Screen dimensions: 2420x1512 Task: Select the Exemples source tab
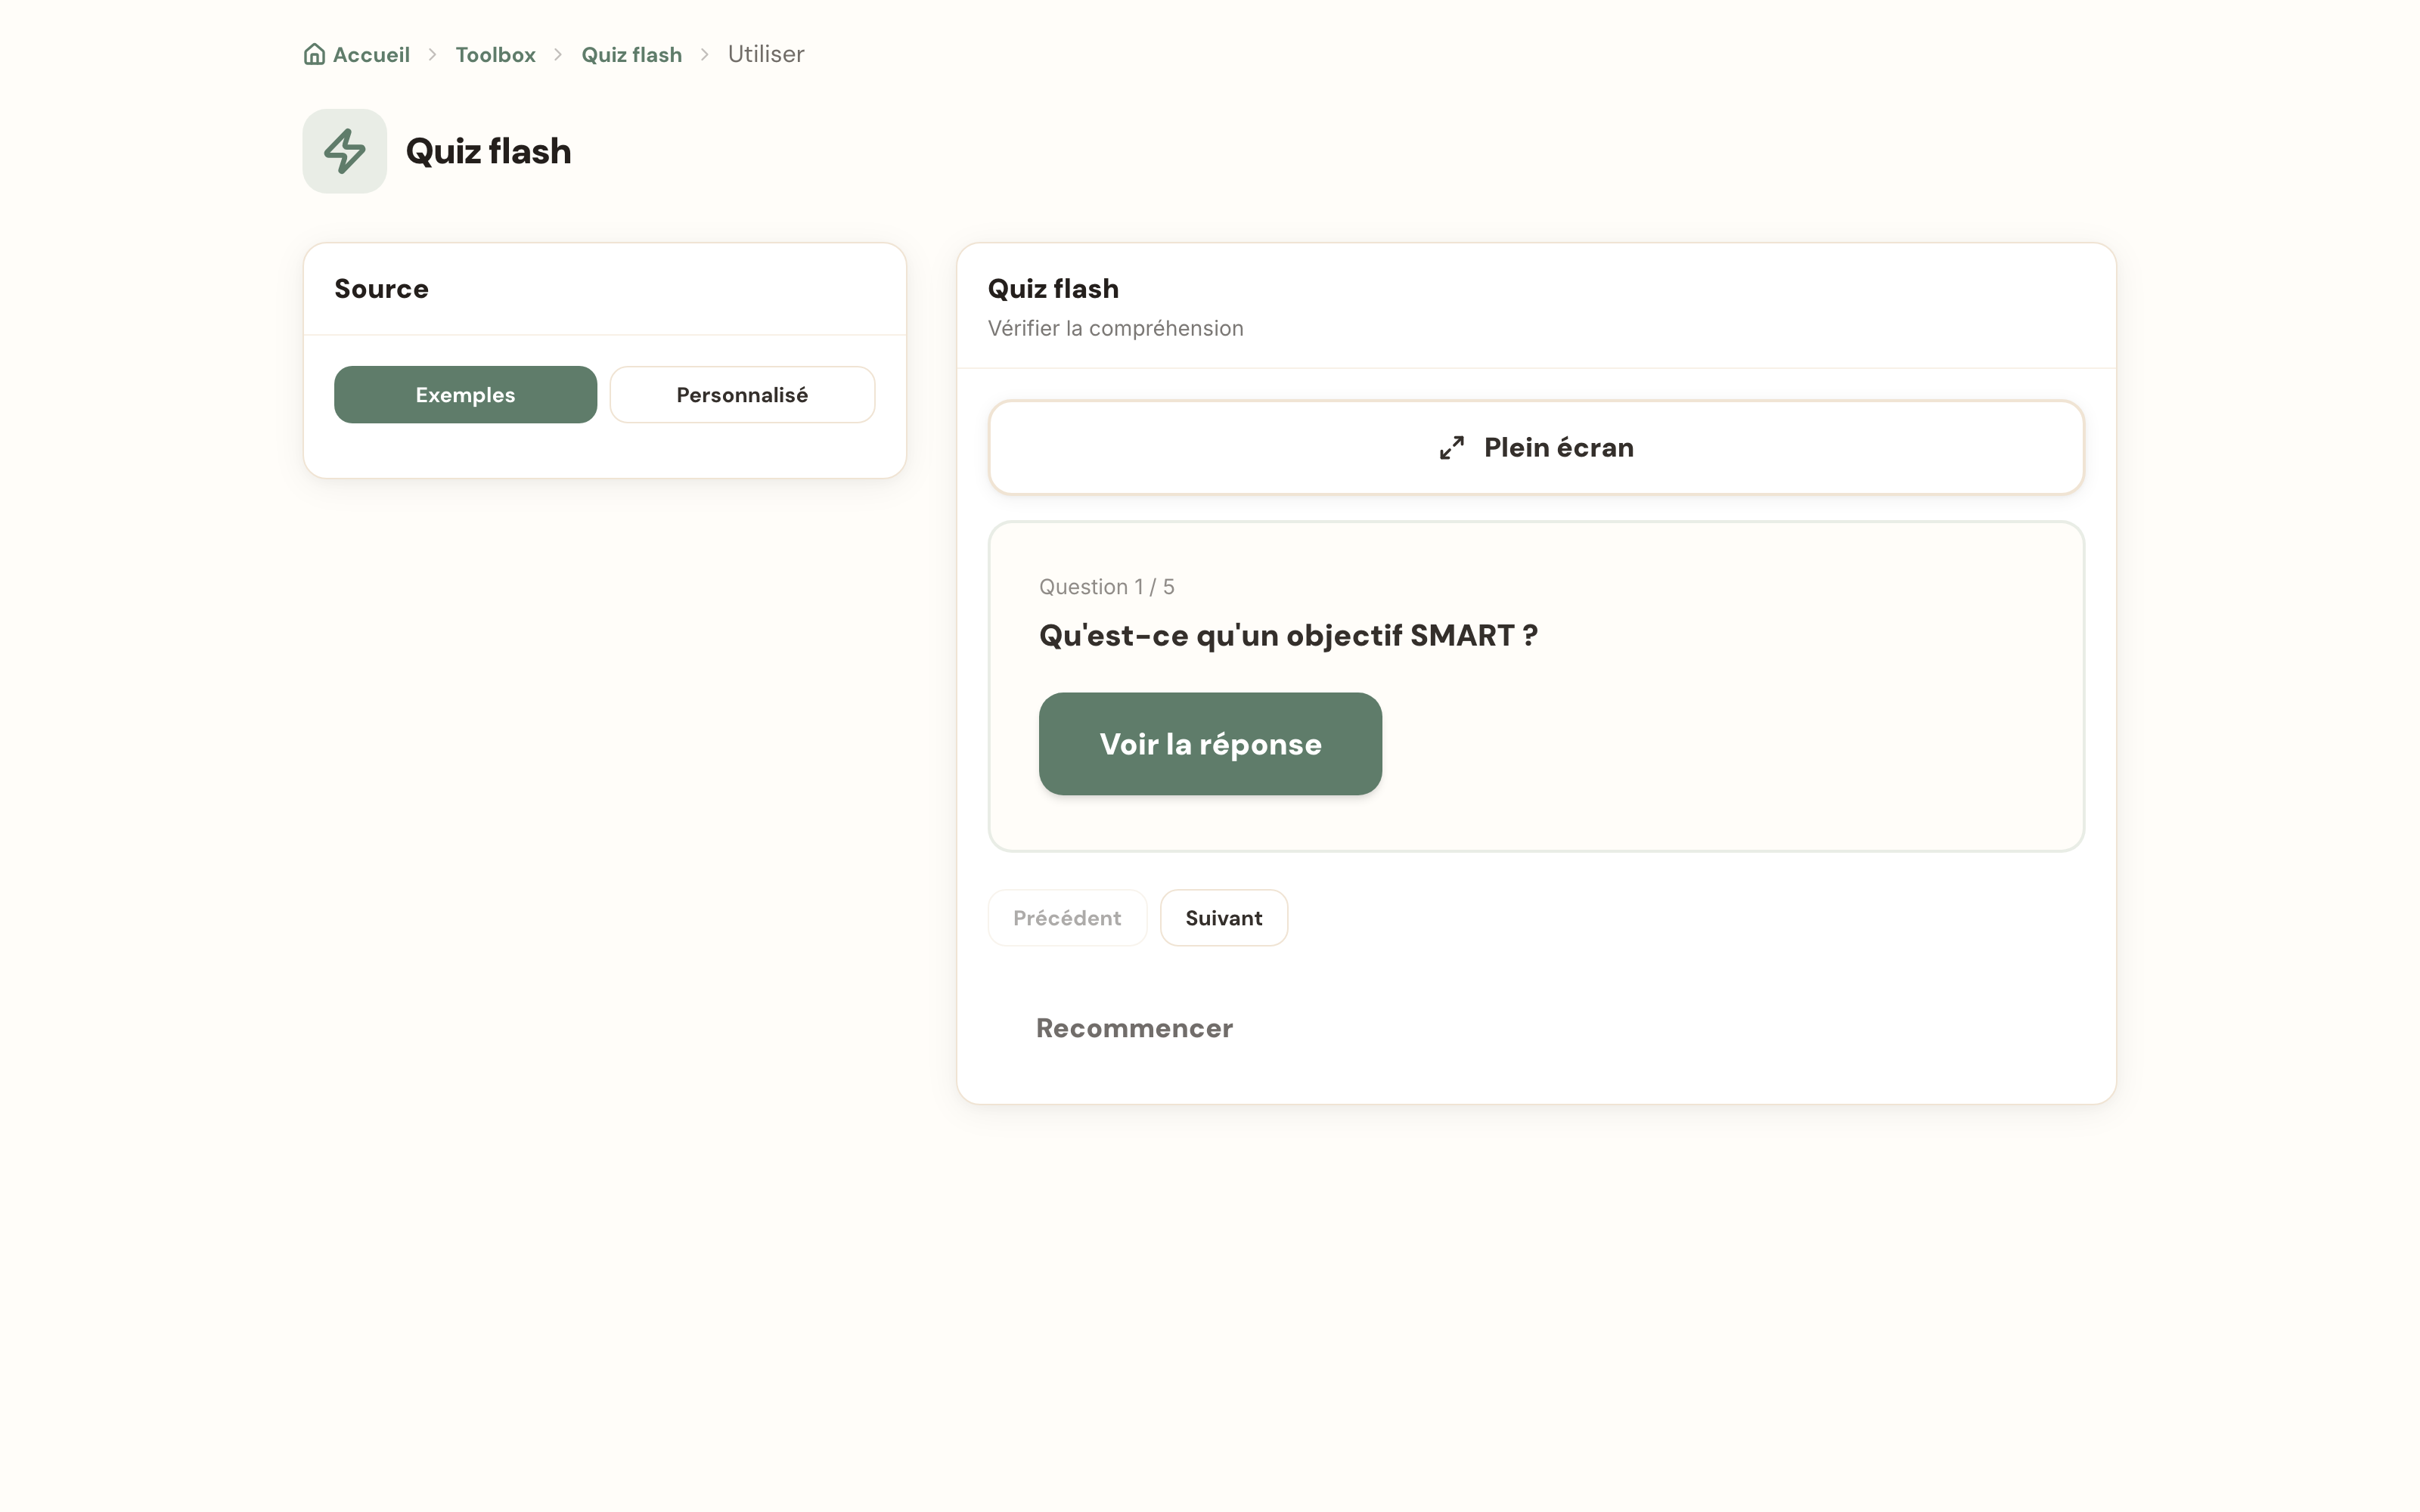pyautogui.click(x=465, y=394)
